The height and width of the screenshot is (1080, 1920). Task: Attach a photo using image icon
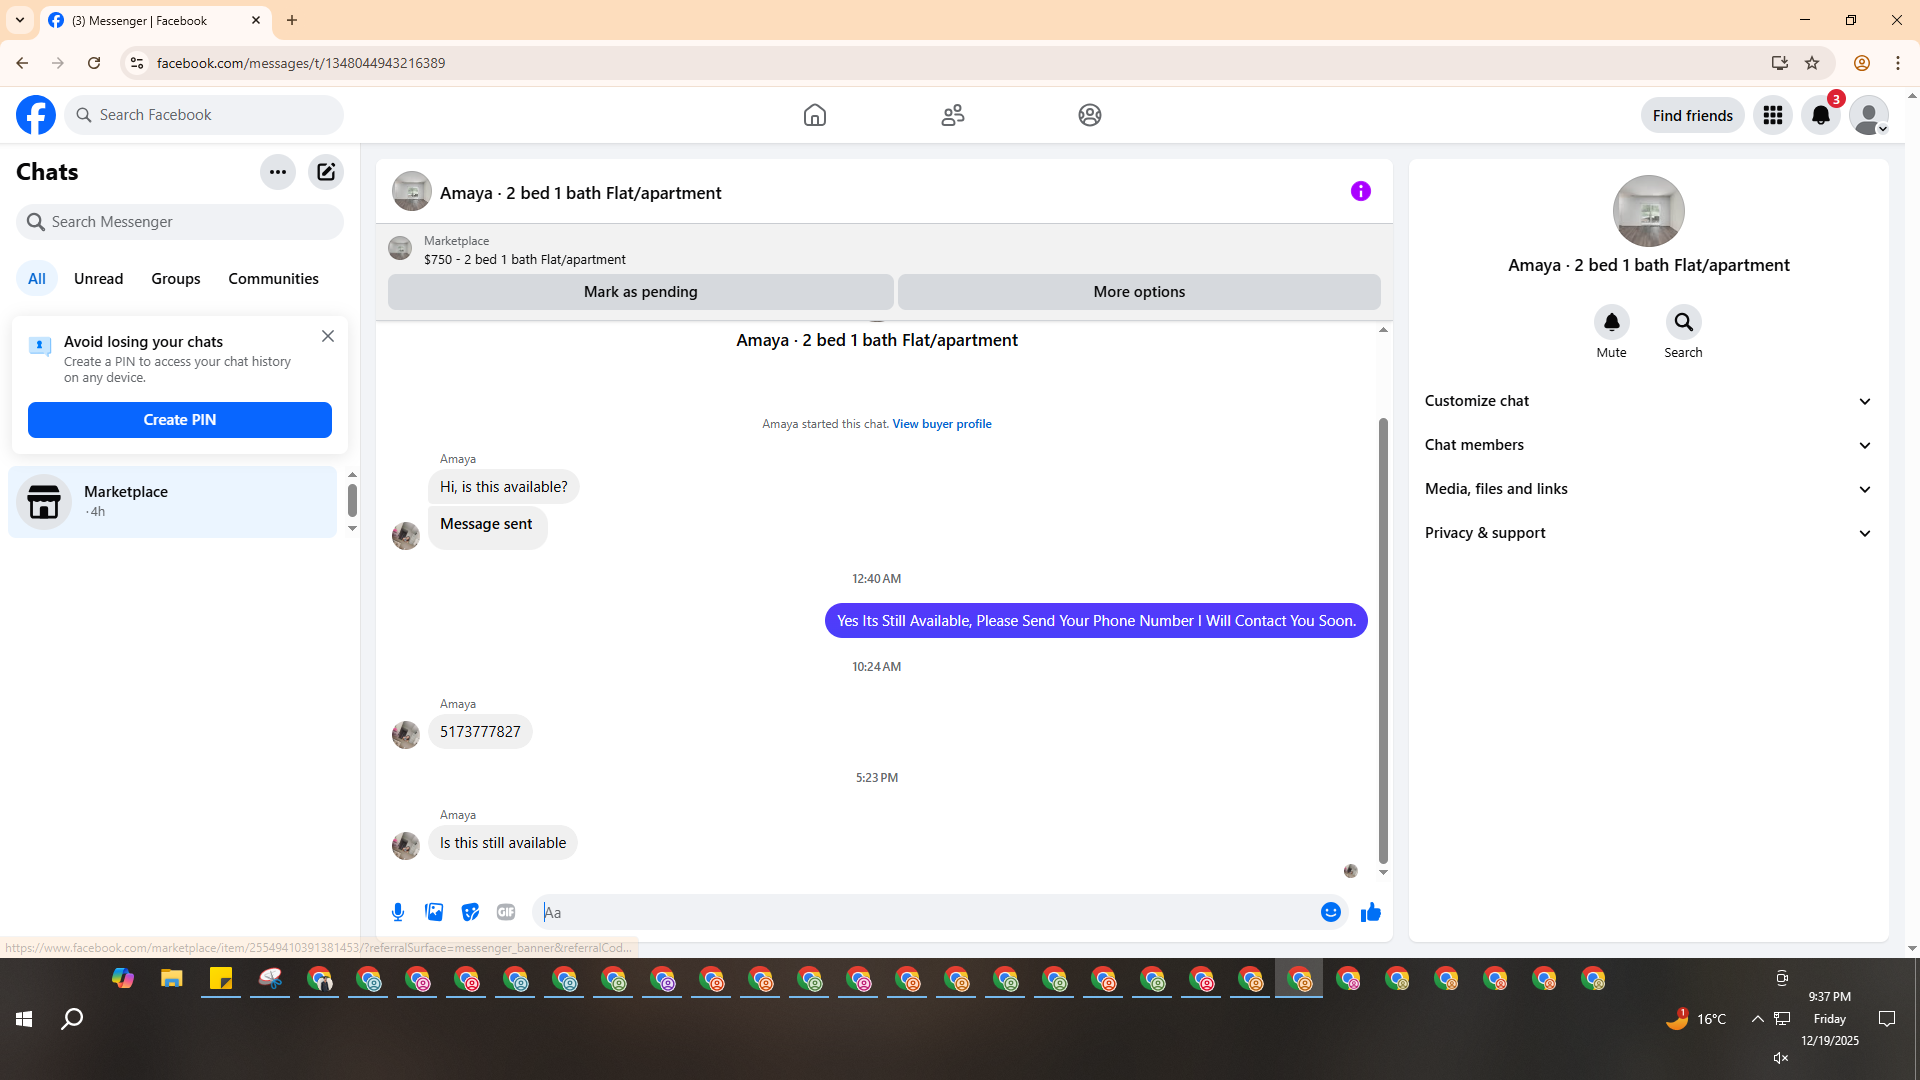[x=434, y=912]
